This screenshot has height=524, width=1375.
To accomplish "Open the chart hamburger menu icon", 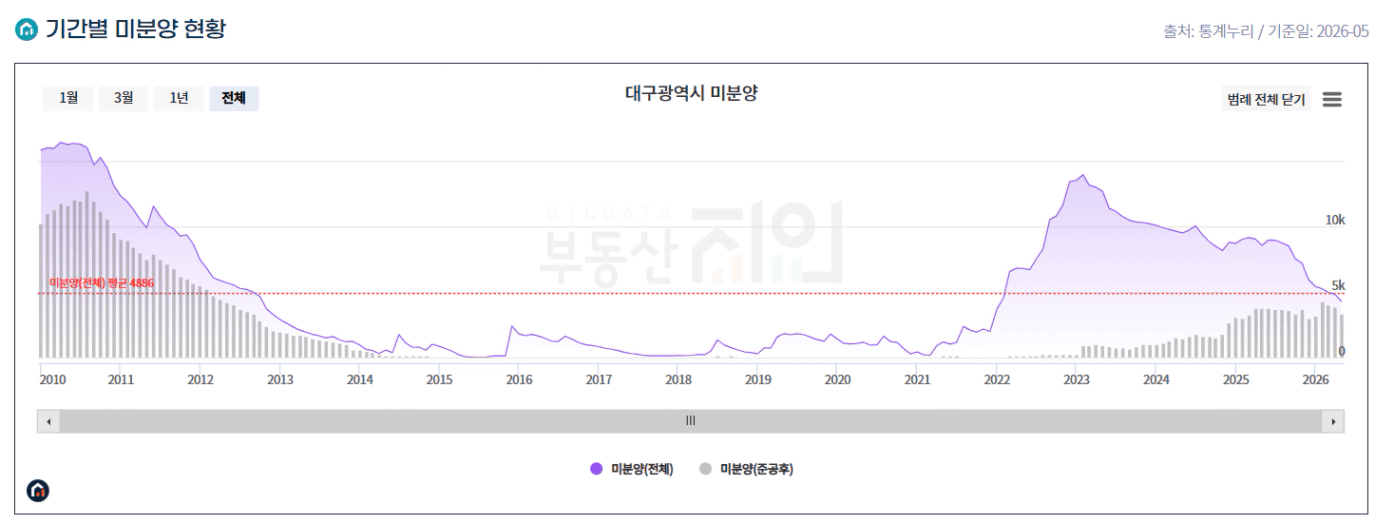I will (x=1332, y=99).
